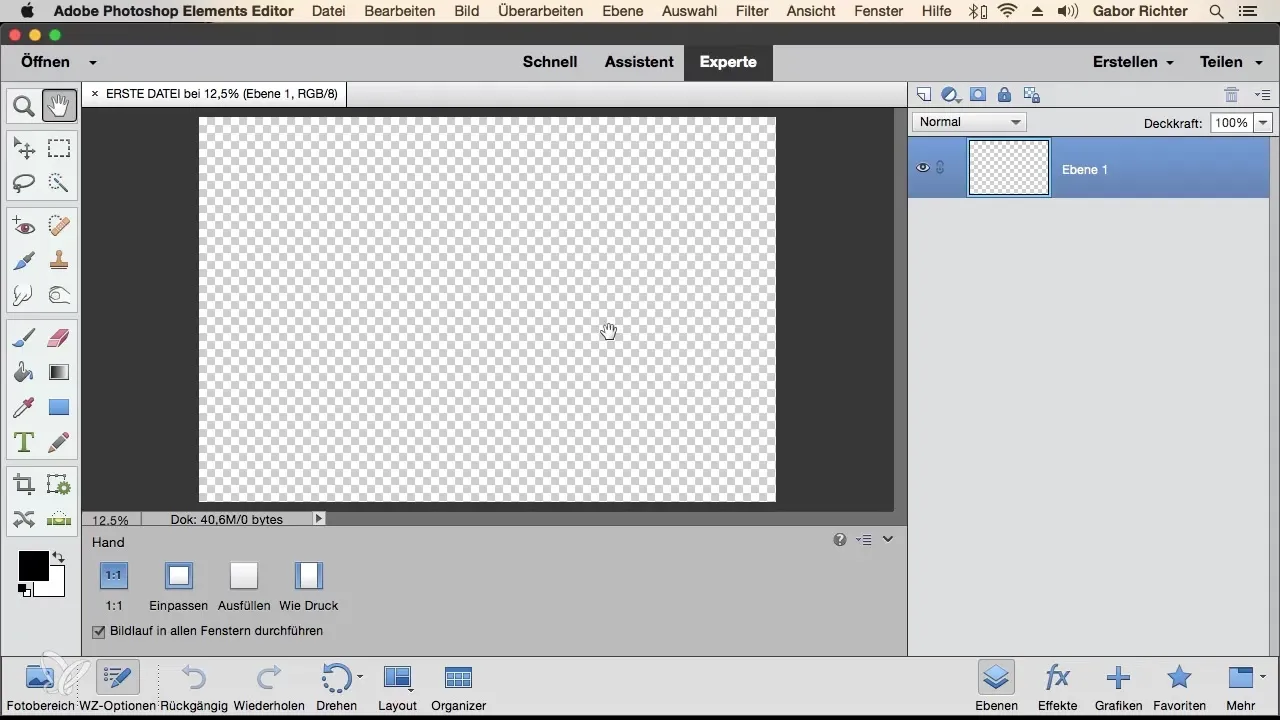
Task: Select the Content-Aware Move tool
Action: [24, 519]
